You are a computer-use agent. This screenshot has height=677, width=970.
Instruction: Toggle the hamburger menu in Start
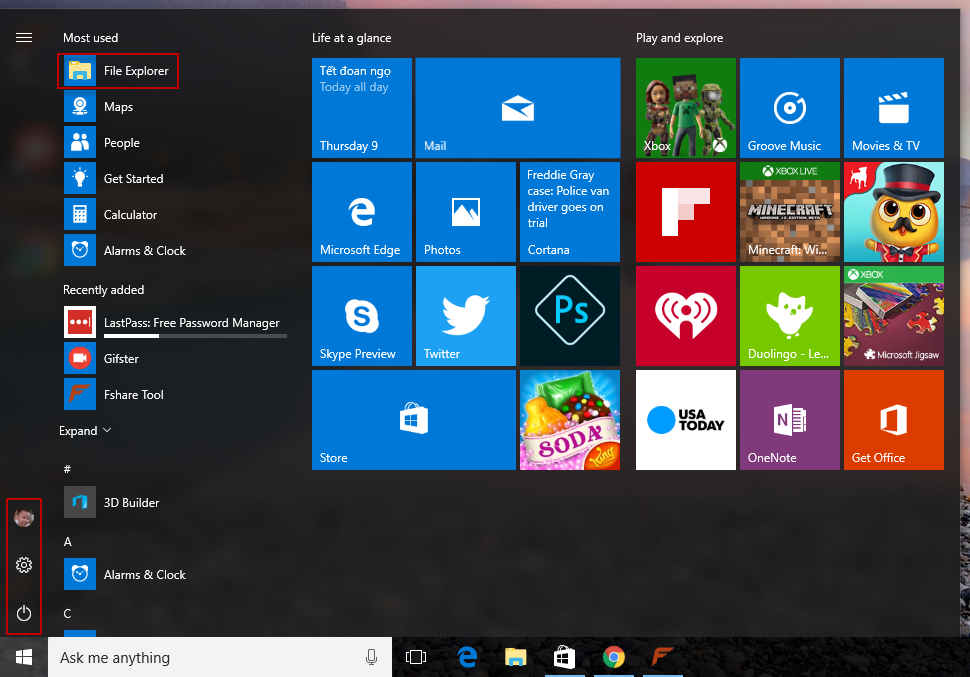[24, 38]
